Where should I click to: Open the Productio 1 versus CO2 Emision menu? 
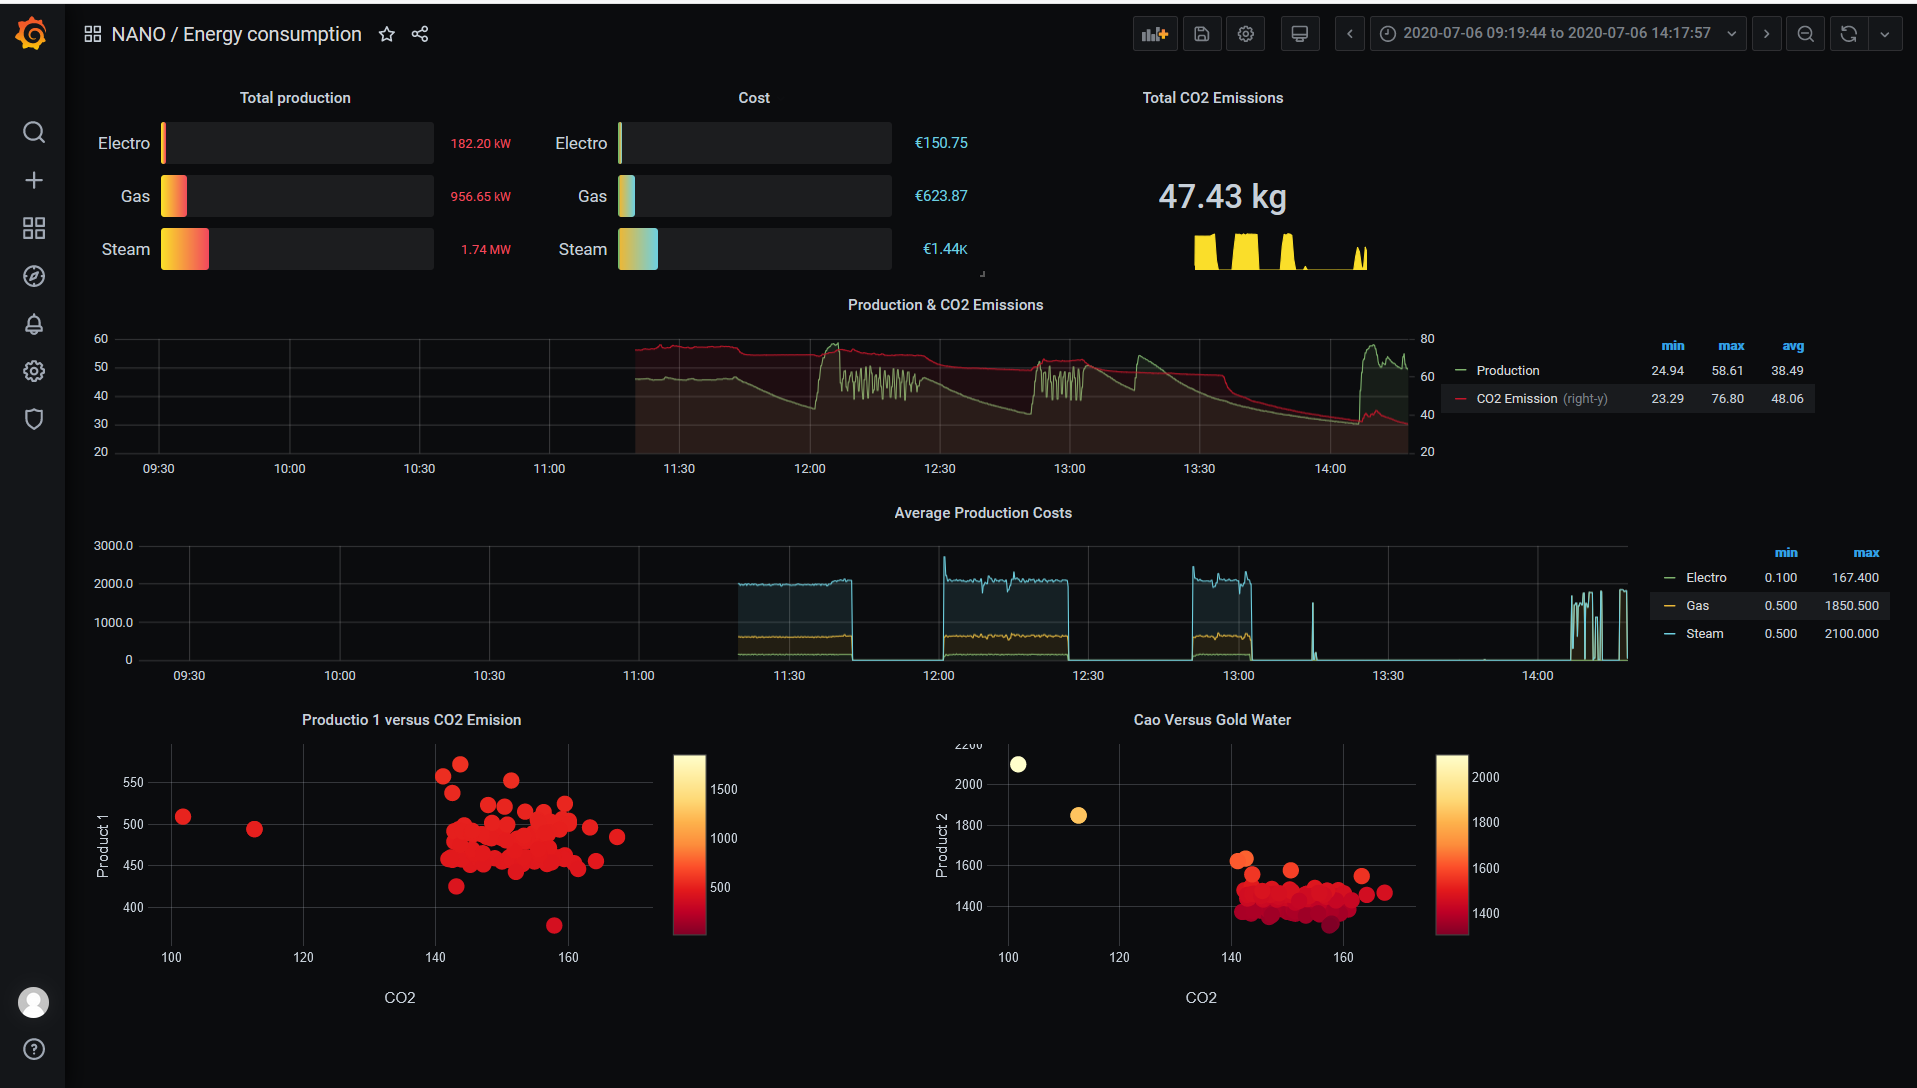(x=411, y=720)
